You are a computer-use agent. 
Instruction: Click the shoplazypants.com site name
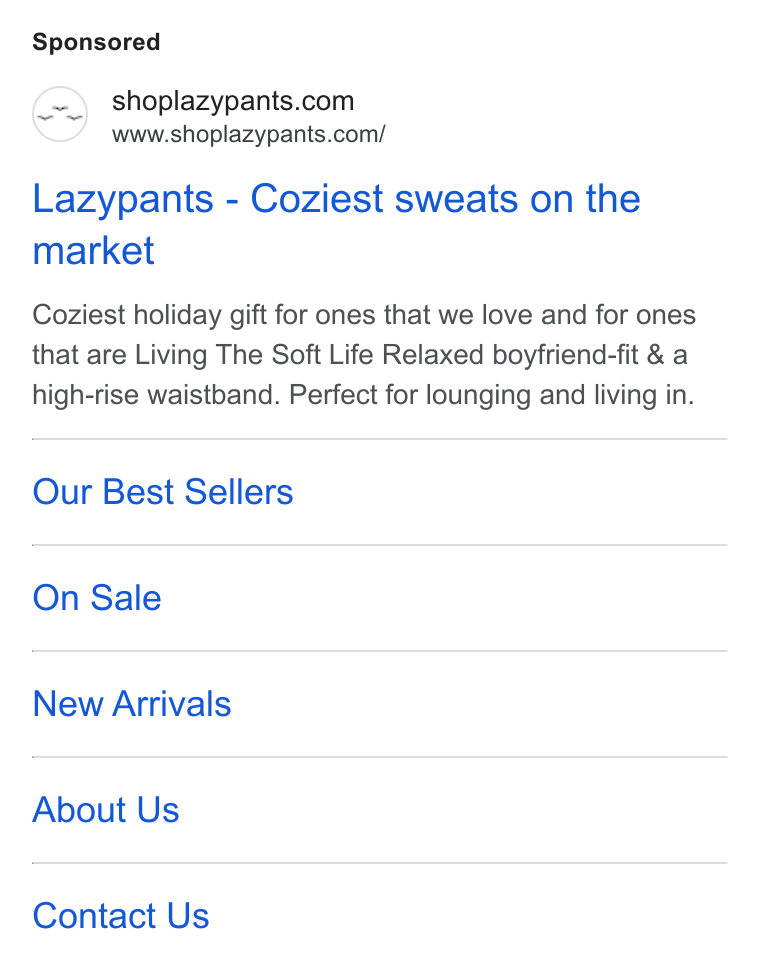point(233,101)
